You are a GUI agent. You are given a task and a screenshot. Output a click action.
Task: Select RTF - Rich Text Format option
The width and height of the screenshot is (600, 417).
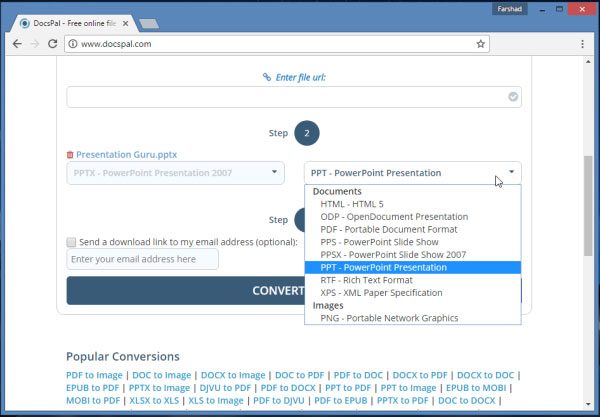coord(412,280)
